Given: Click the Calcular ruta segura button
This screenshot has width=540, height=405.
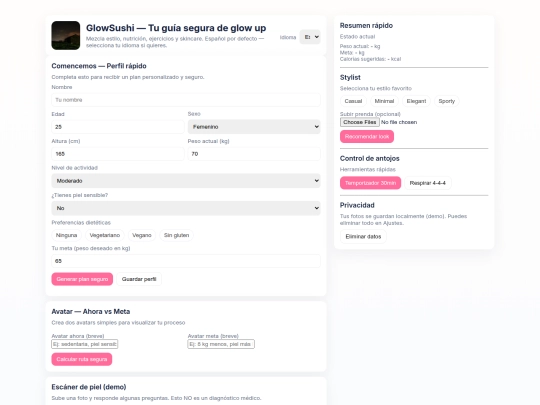Looking at the screenshot, I should (82, 359).
